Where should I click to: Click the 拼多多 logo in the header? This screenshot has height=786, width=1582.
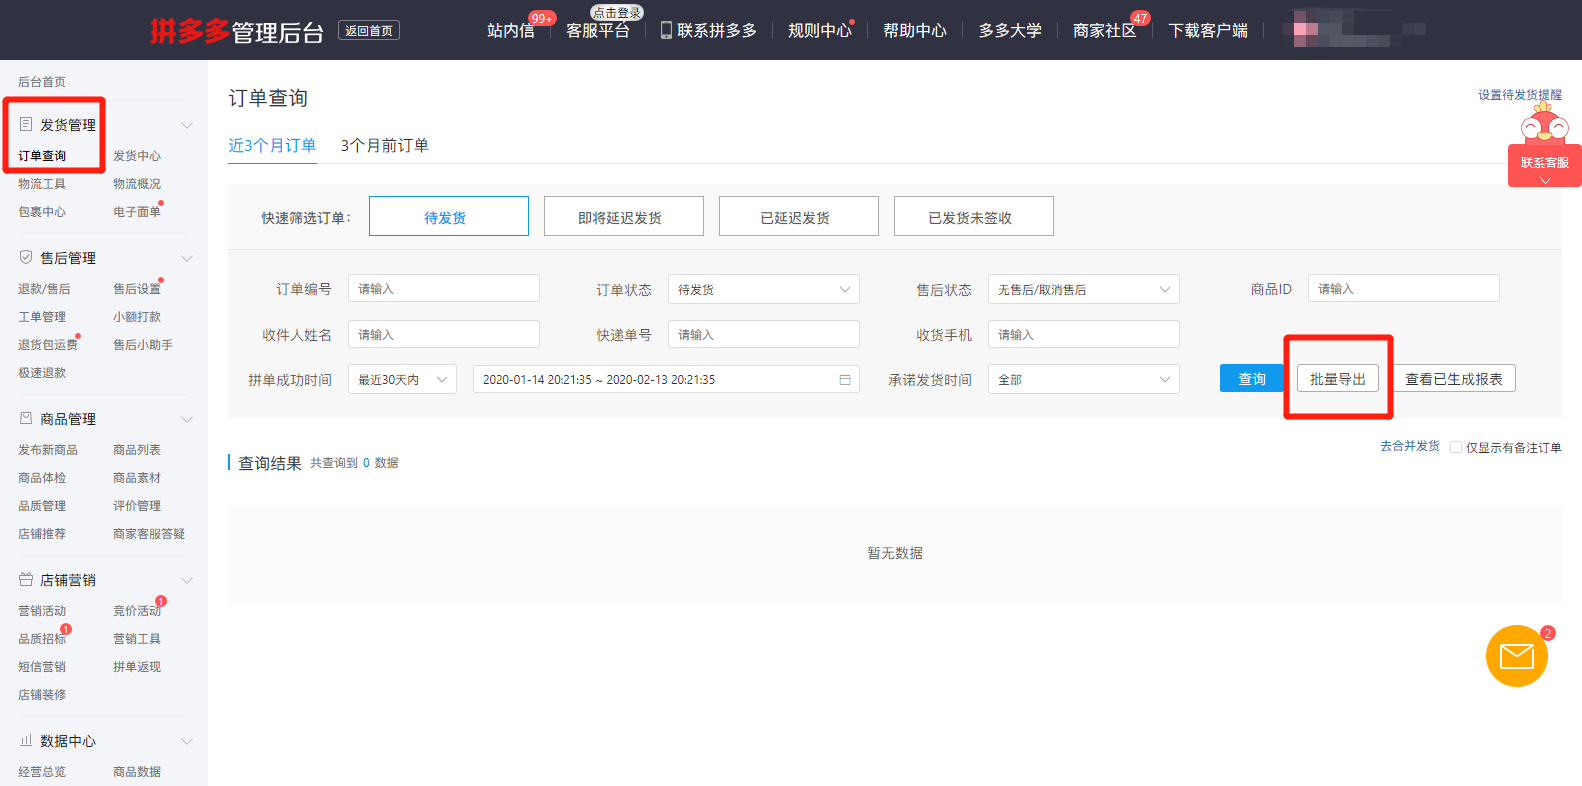(x=189, y=31)
